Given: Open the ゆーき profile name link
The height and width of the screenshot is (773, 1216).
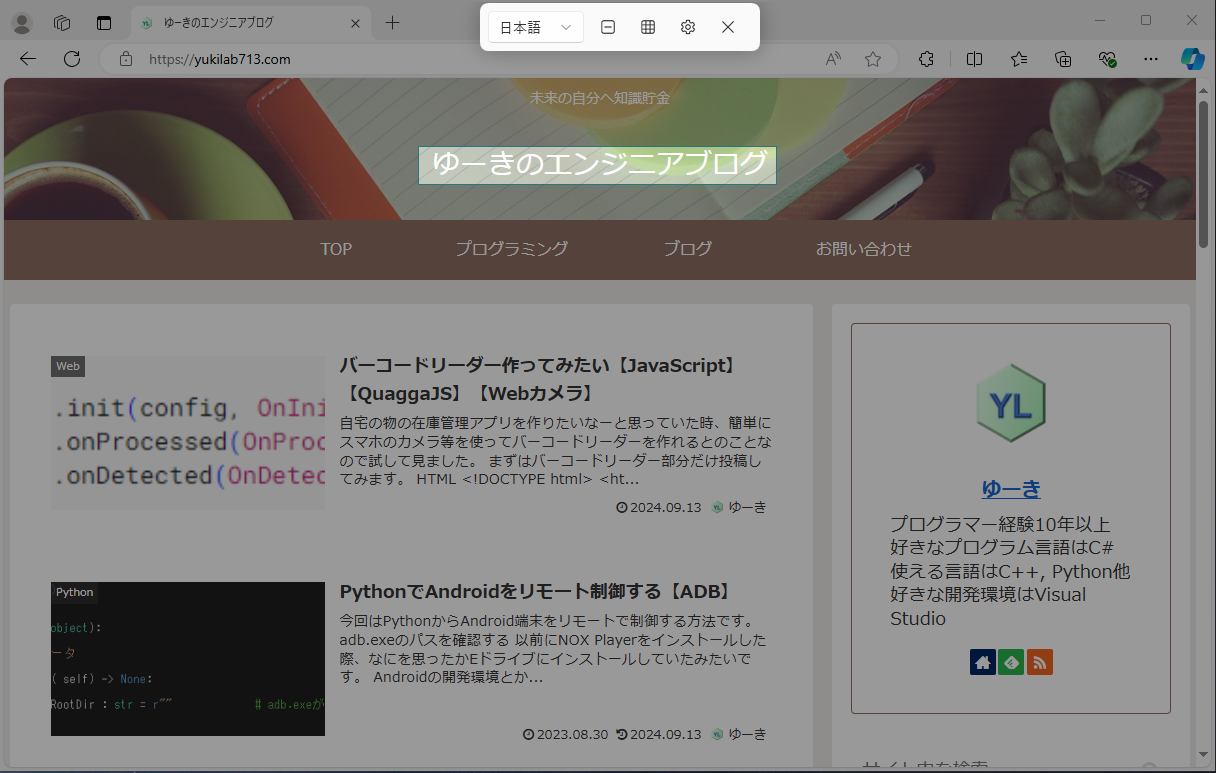Looking at the screenshot, I should (x=1011, y=489).
